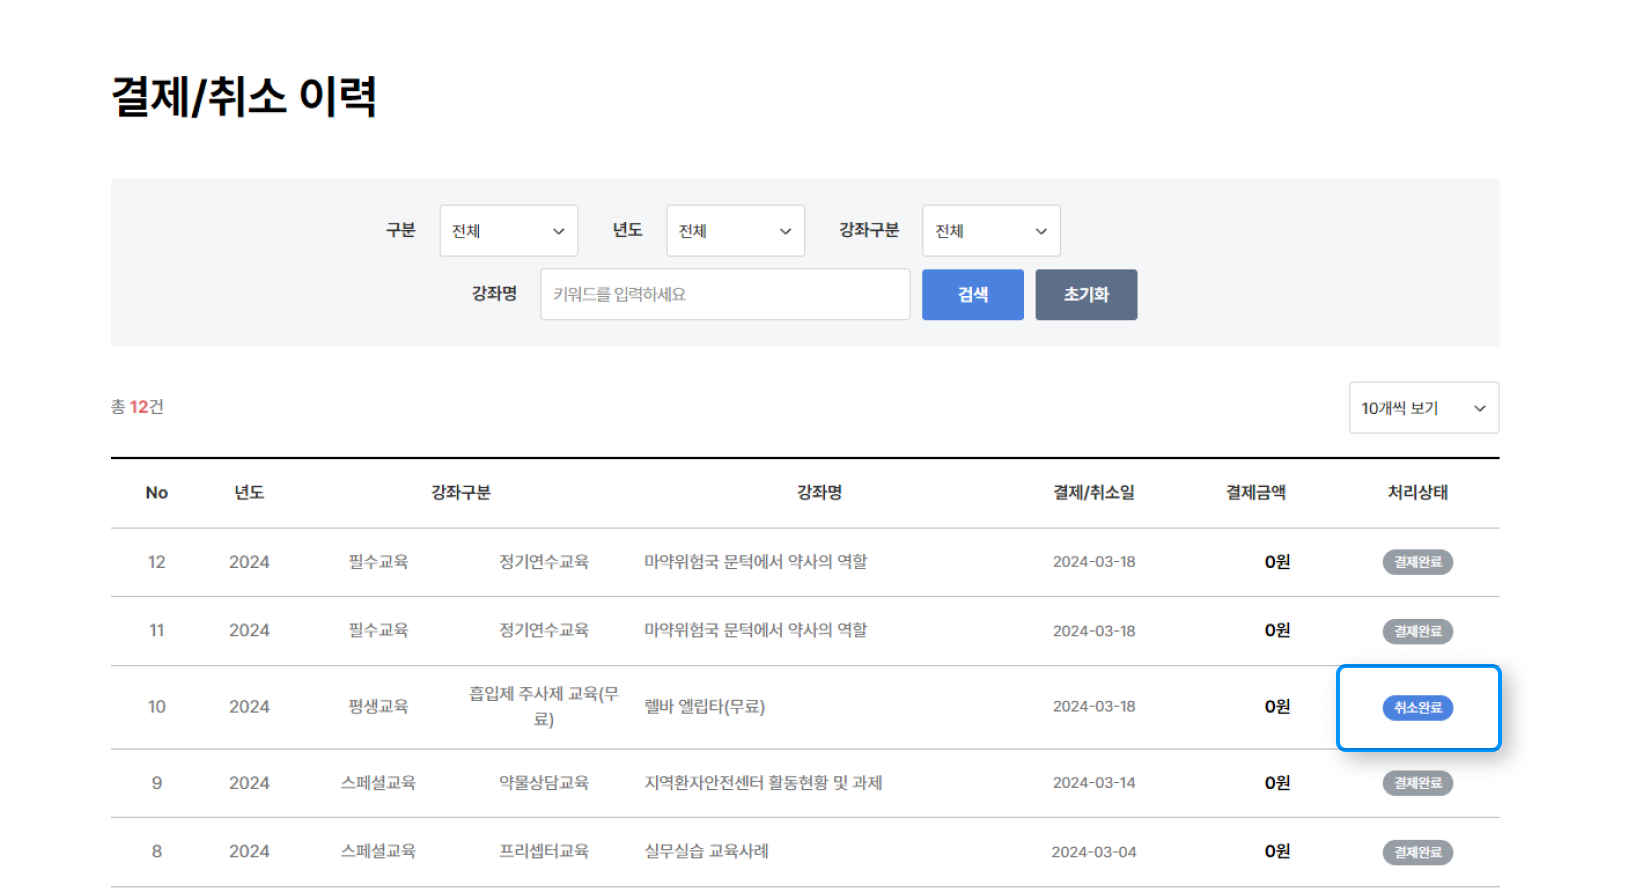Select the 결제금액 column header

click(x=1256, y=492)
